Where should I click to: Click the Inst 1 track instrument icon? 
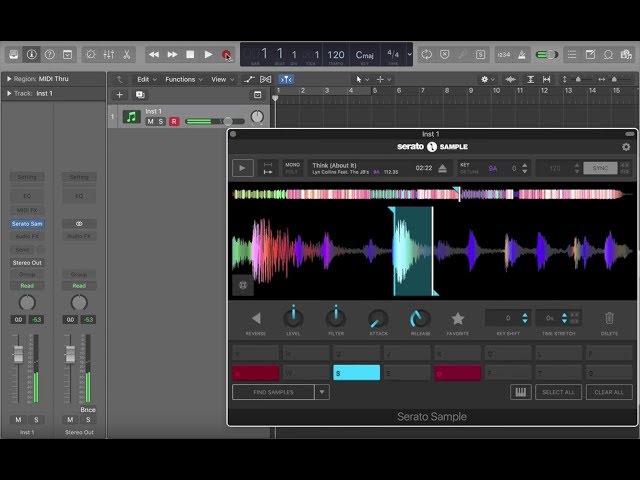[x=131, y=117]
